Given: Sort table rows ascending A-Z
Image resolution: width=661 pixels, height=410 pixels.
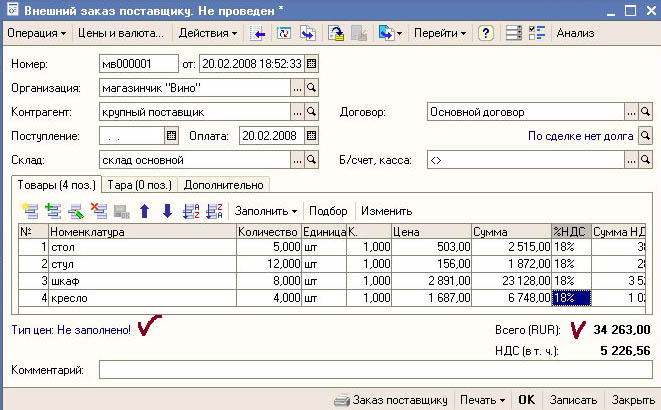Looking at the screenshot, I should point(191,211).
